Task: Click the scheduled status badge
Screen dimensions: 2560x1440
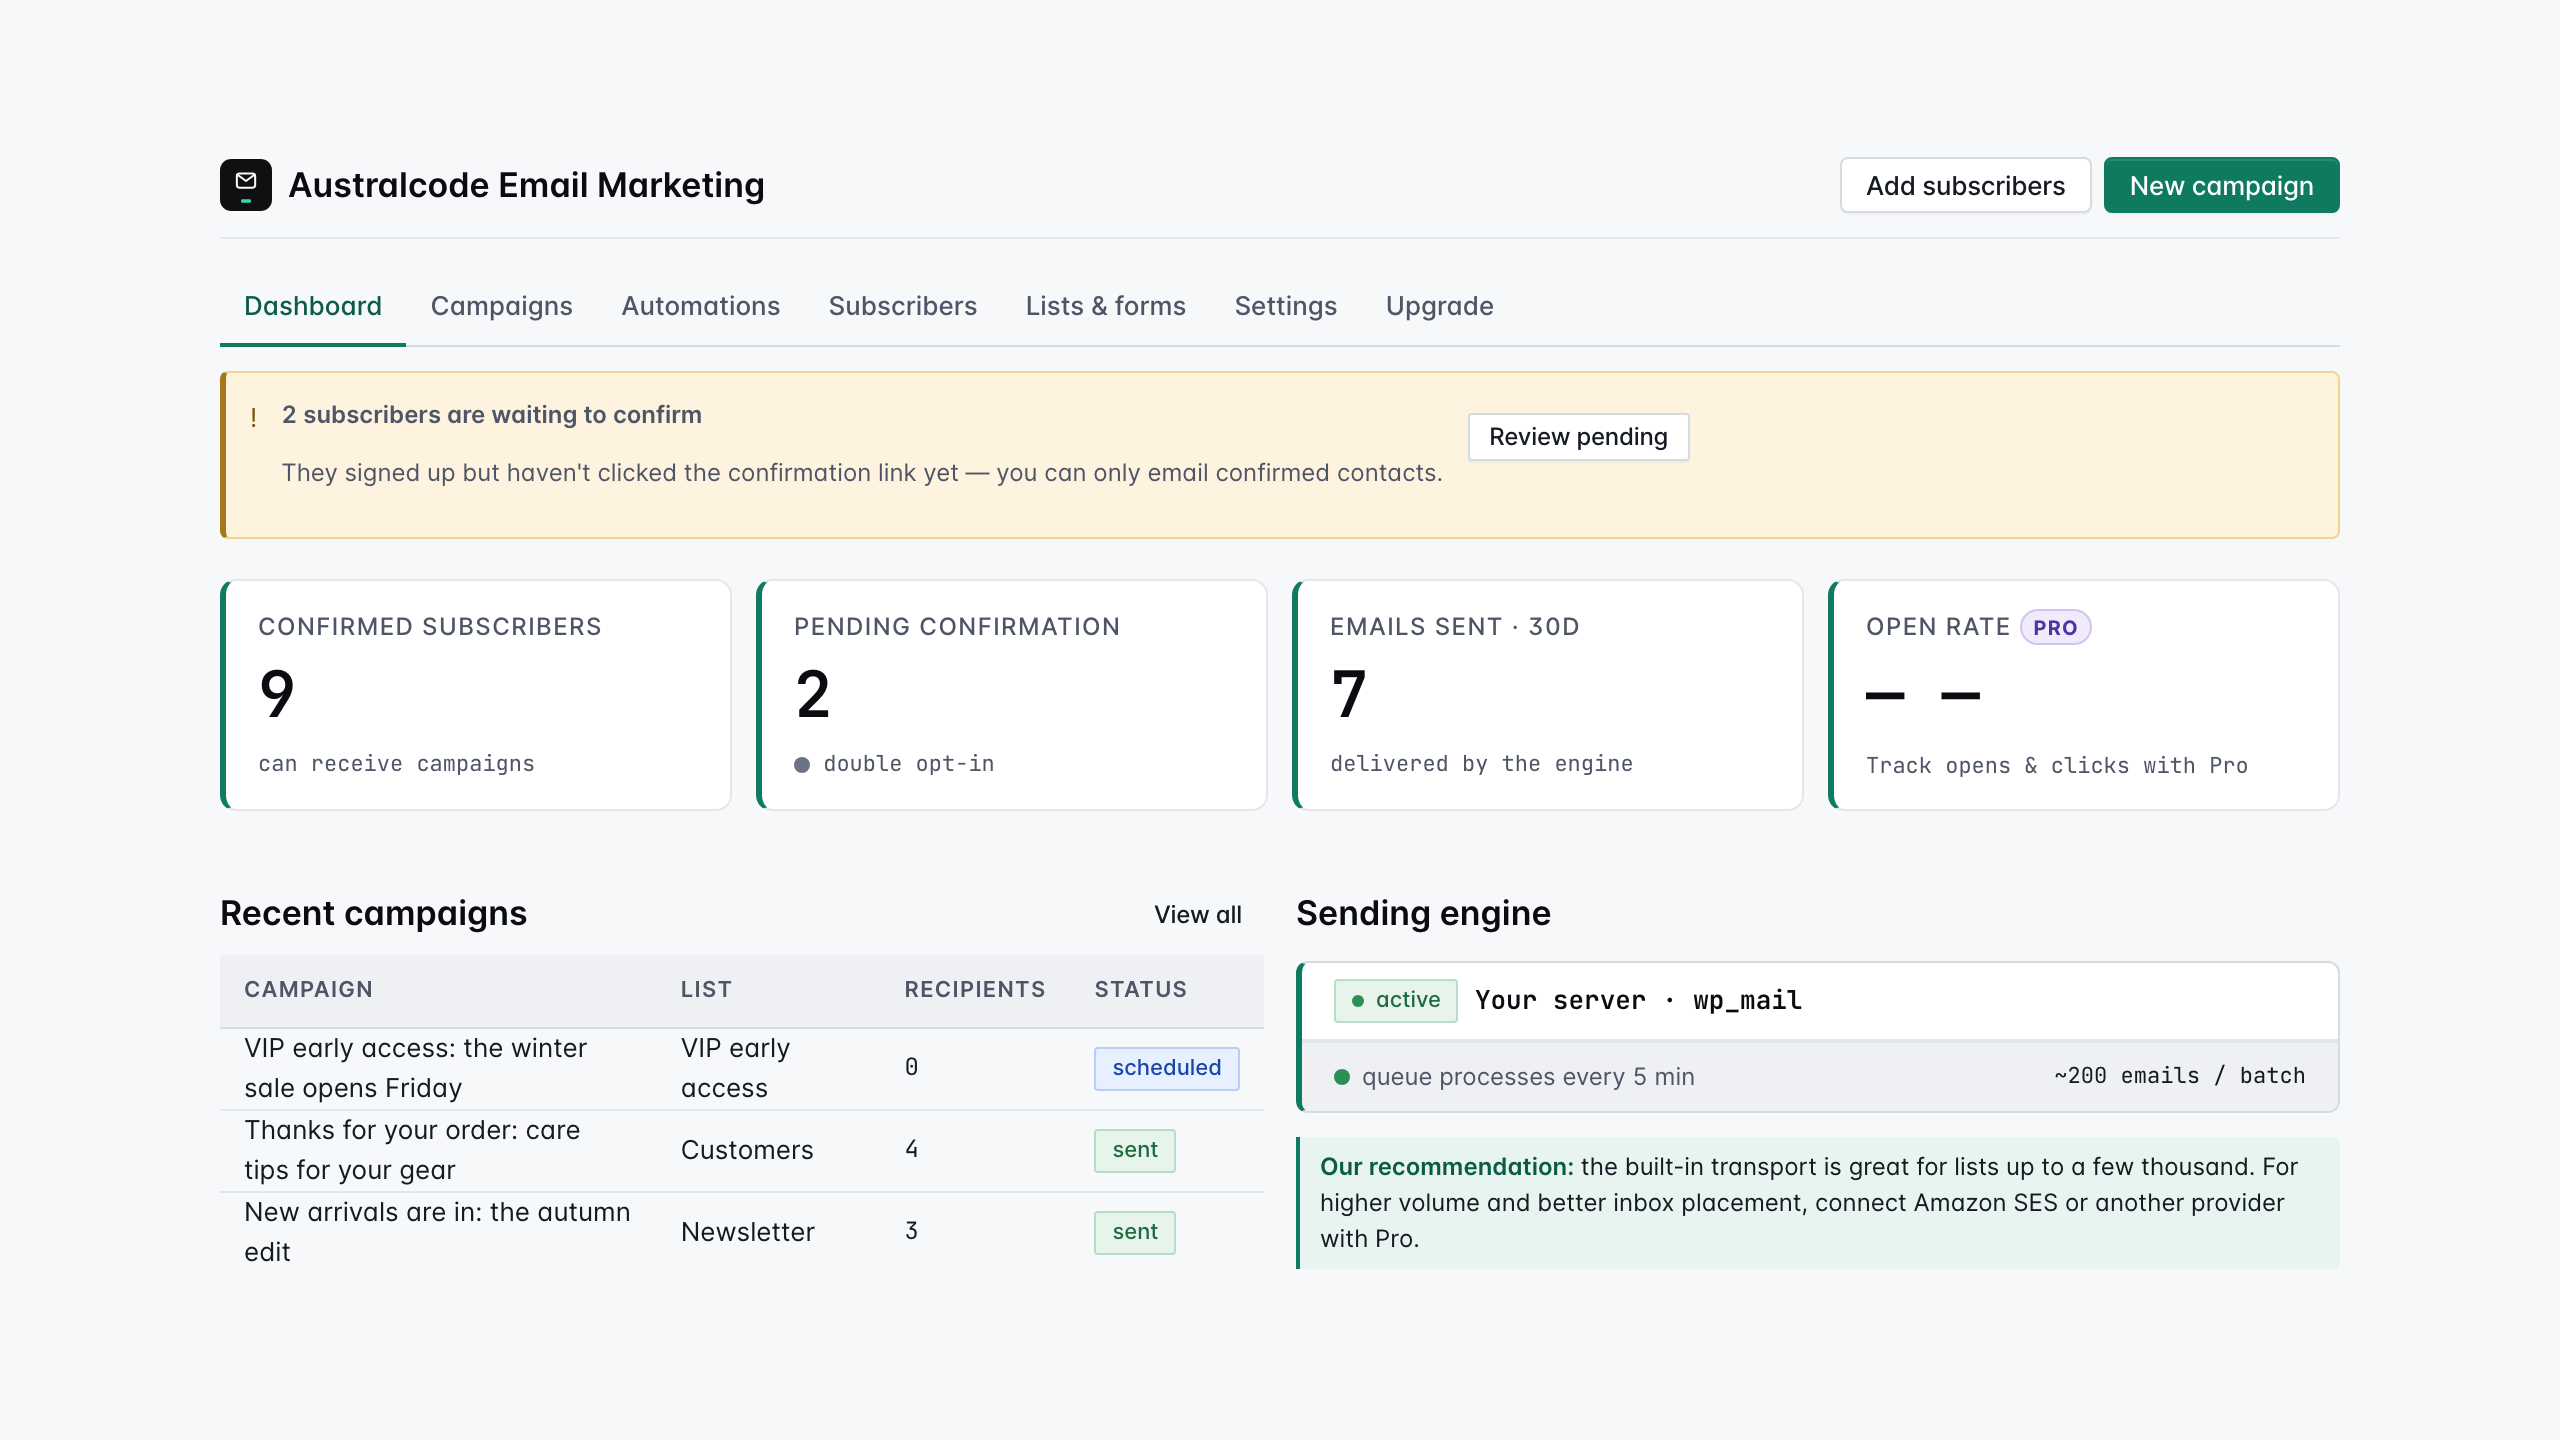Action: coord(1167,1068)
